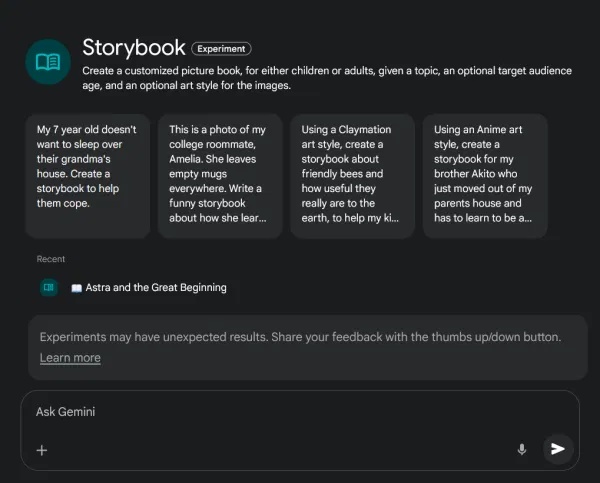Select the Anime brother Akito prompt card
Image resolution: width=600 pixels, height=483 pixels.
(x=485, y=176)
